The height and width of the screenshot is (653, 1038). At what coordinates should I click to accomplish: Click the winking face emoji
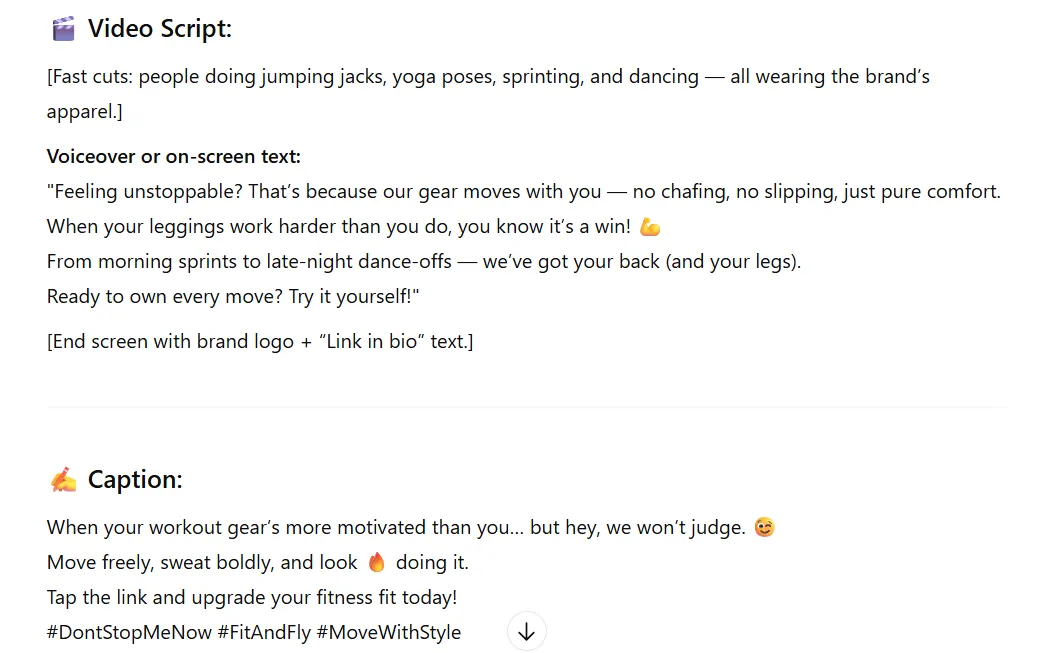point(764,527)
